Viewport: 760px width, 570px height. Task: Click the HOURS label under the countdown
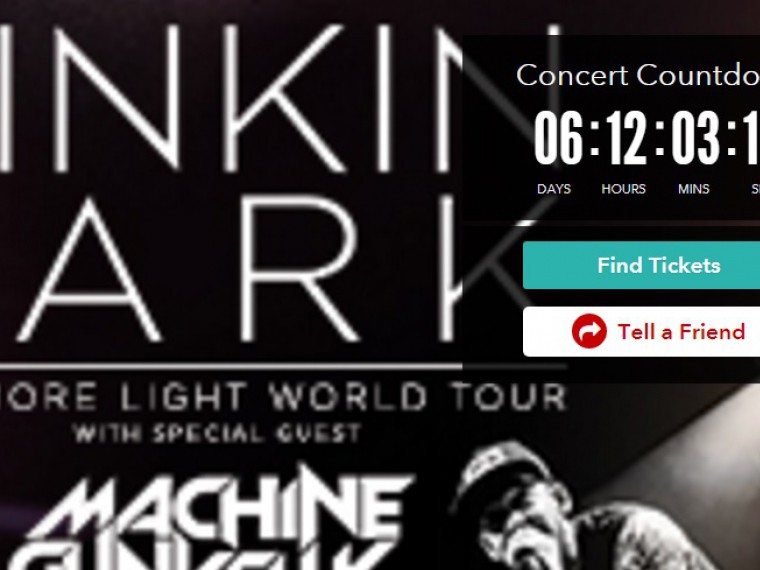tap(623, 189)
